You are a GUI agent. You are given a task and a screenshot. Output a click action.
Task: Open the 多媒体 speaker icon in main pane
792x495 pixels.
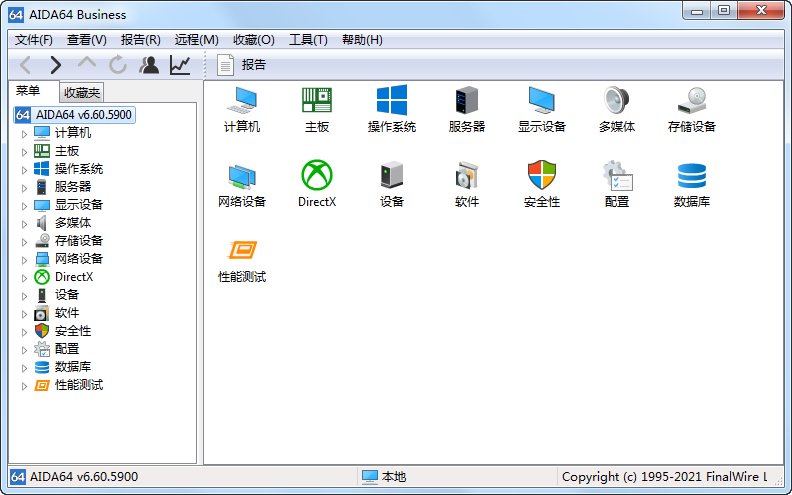(x=616, y=109)
